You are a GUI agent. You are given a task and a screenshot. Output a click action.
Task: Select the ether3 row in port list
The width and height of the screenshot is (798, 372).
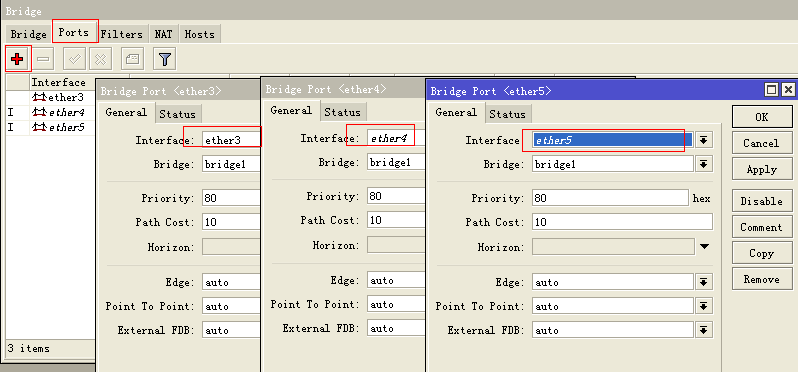point(50,97)
